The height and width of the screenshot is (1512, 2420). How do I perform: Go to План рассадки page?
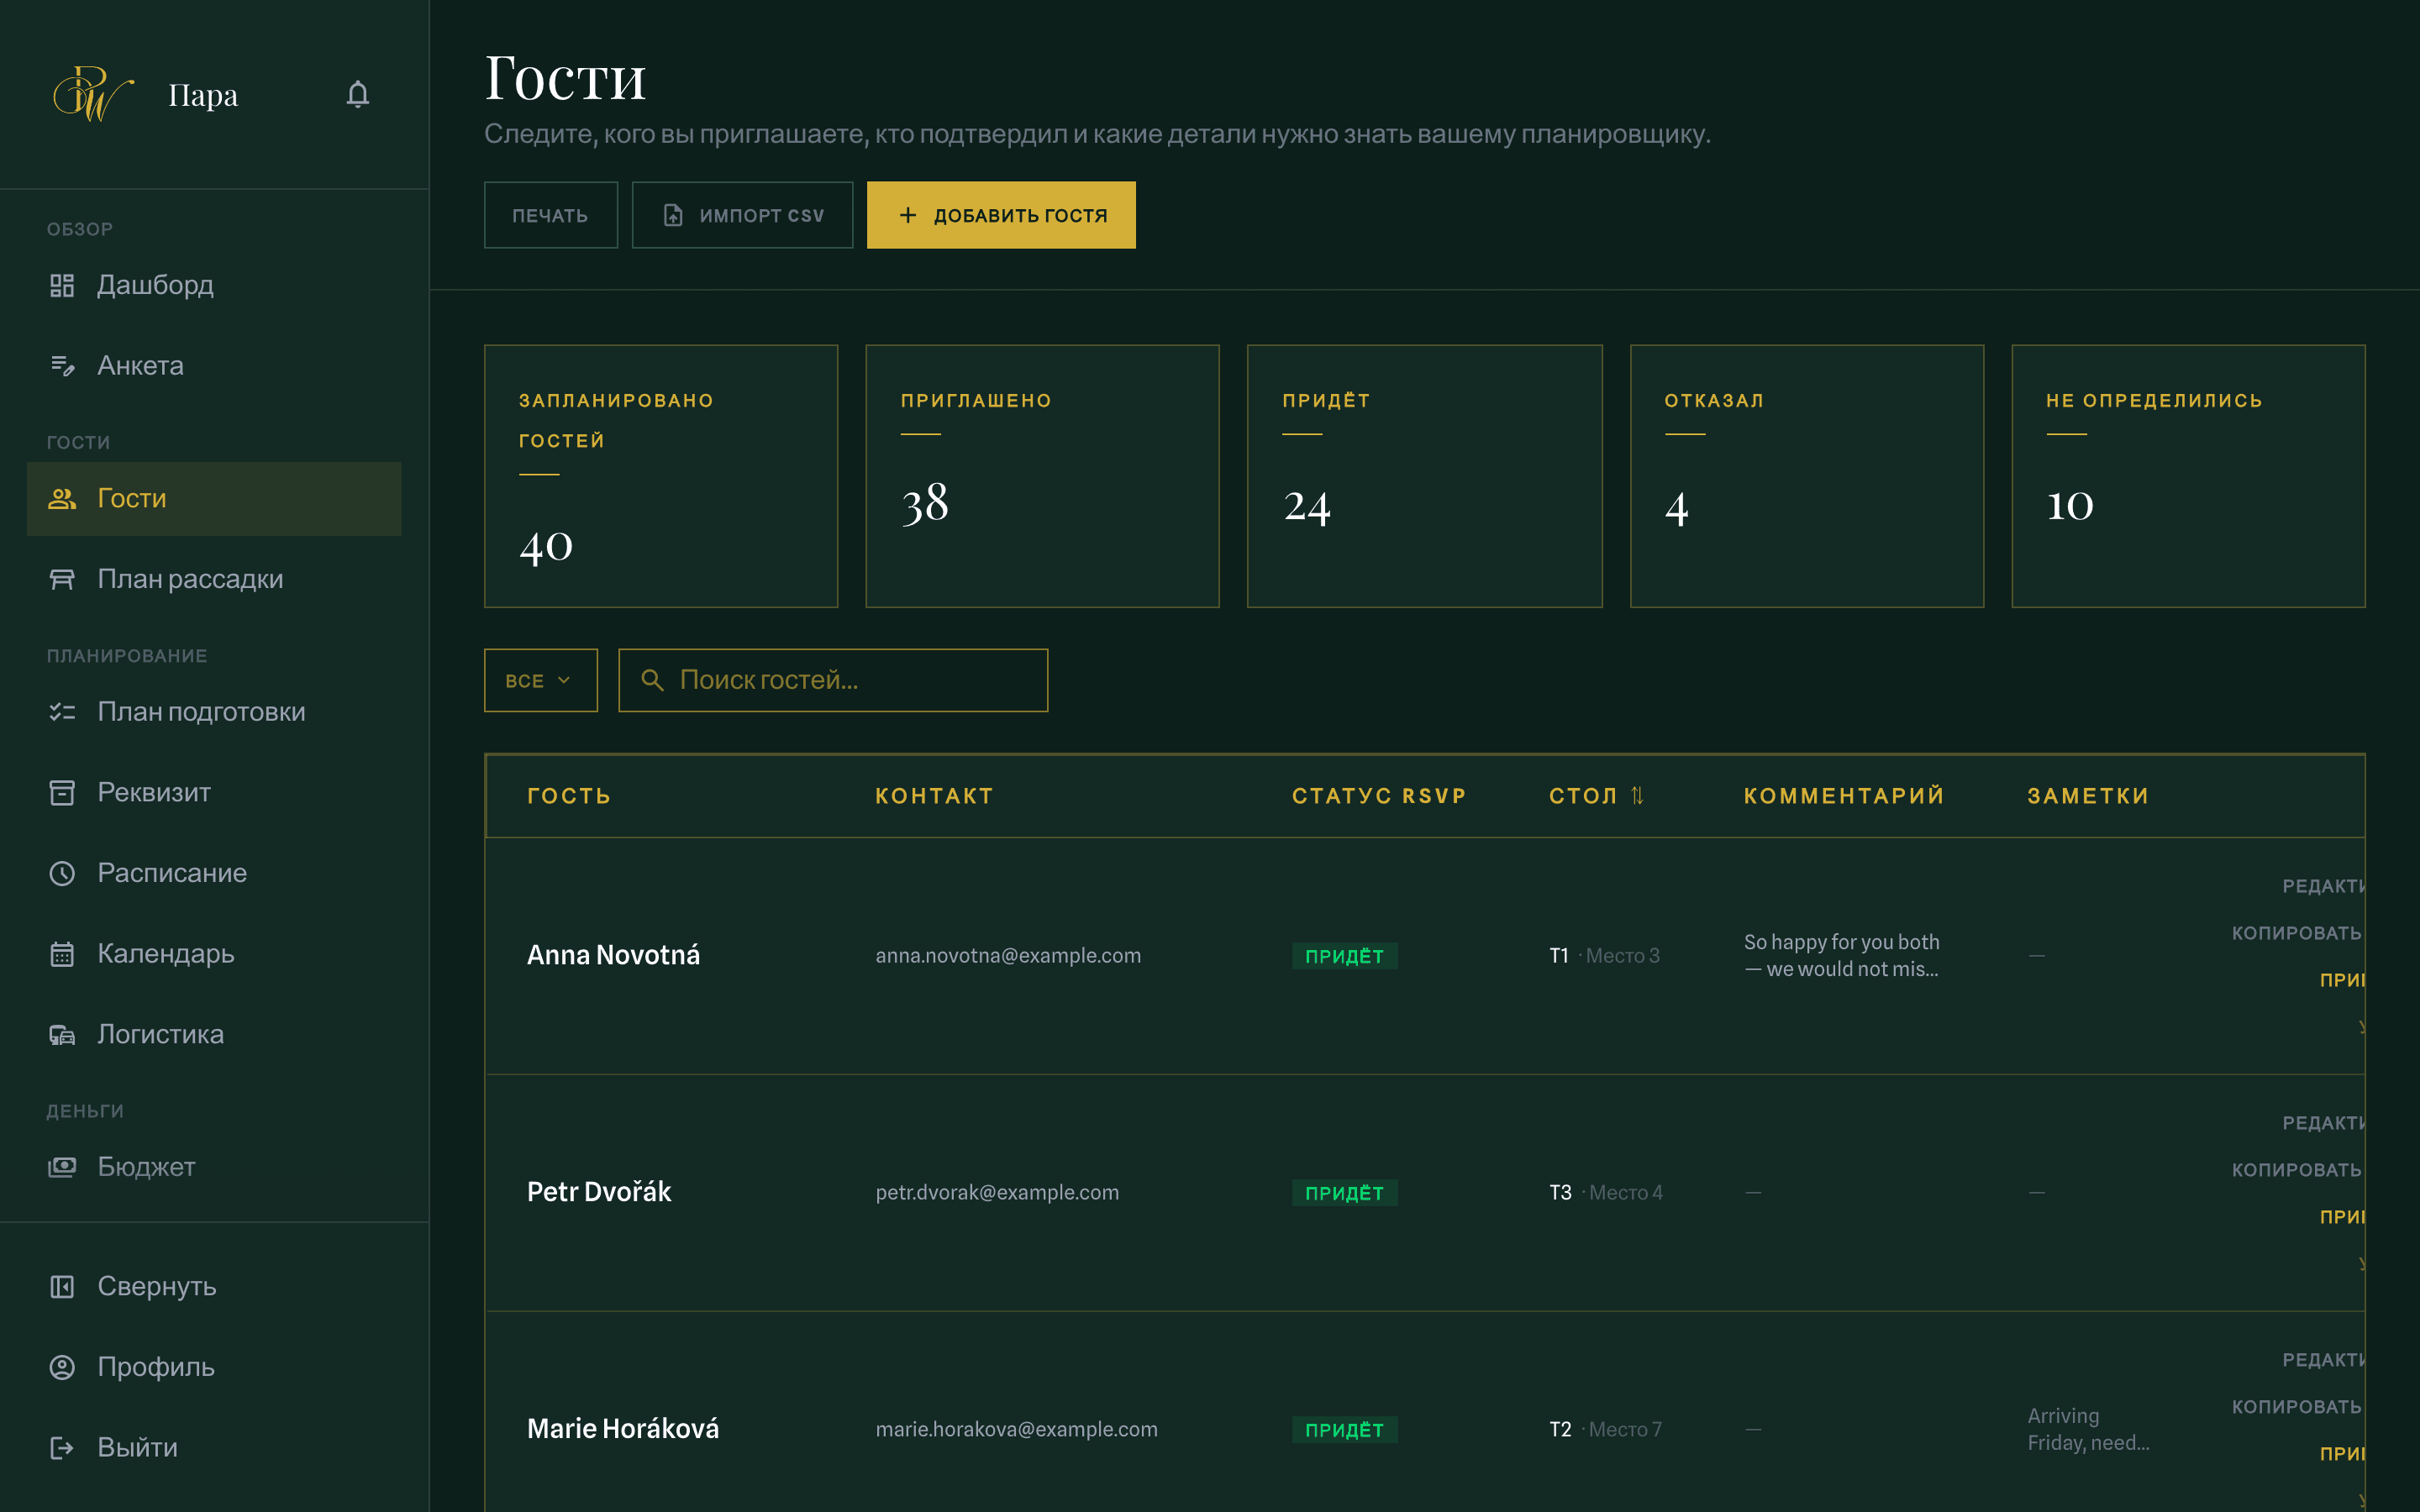pyautogui.click(x=214, y=579)
